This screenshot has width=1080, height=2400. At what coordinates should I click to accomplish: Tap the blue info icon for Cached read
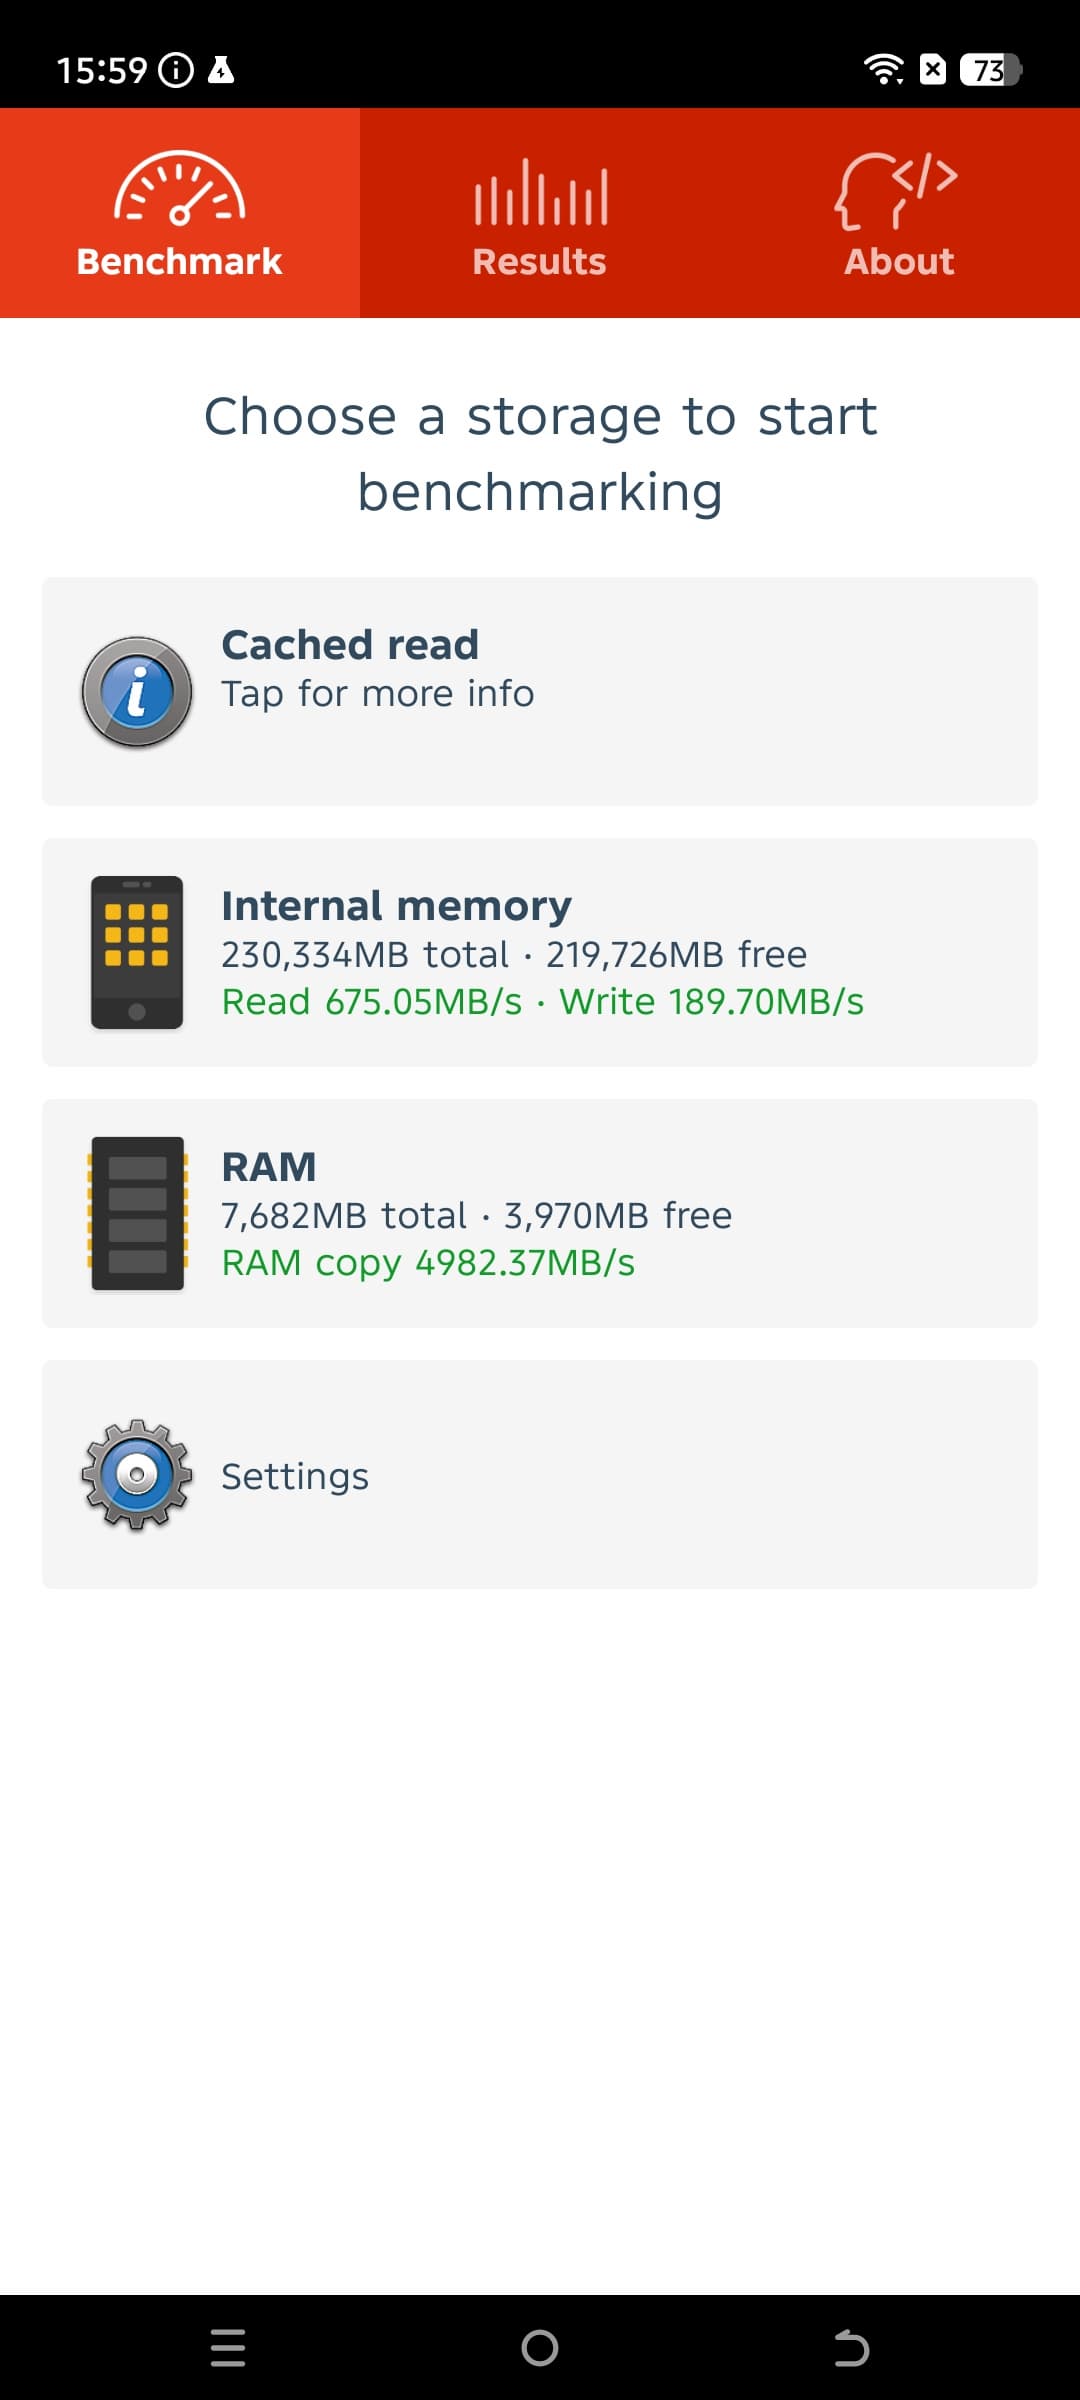click(137, 692)
